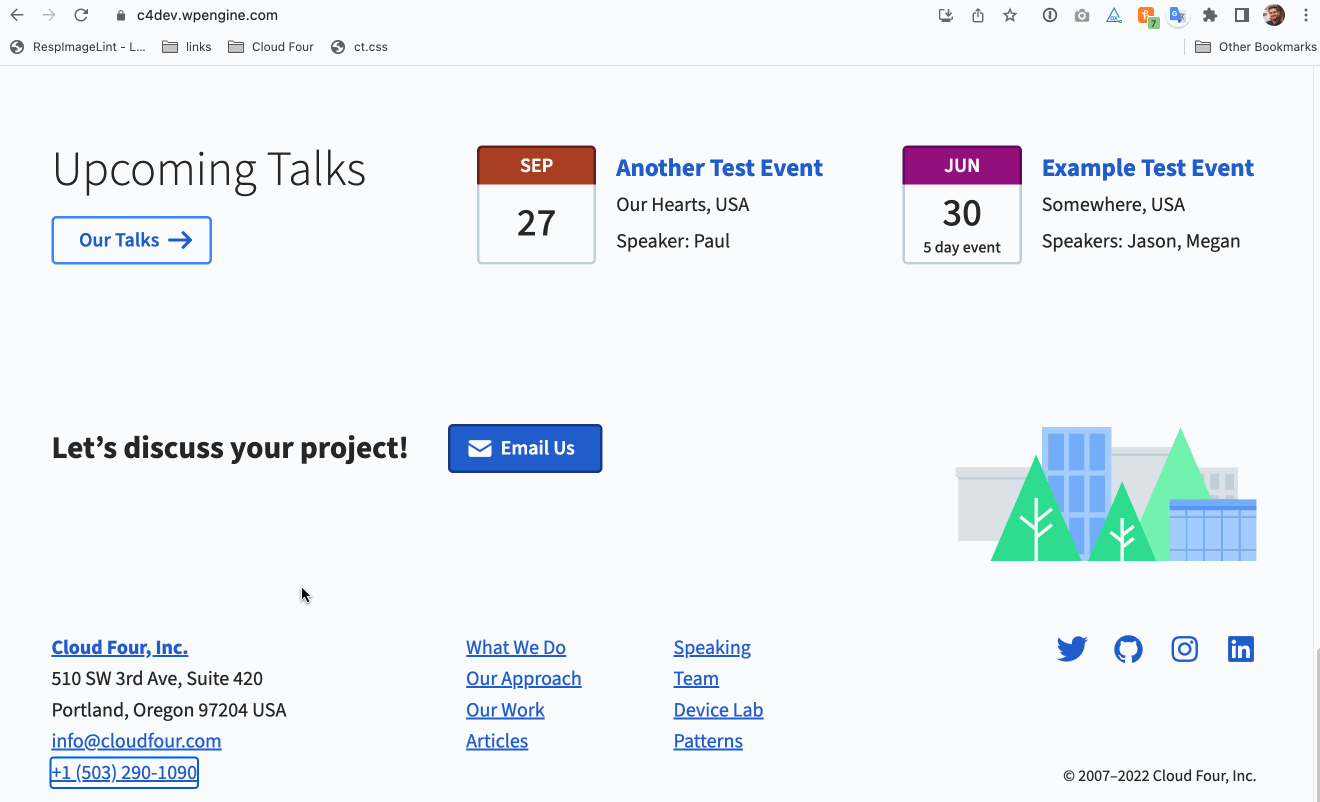Open the Articles footer link

(497, 741)
